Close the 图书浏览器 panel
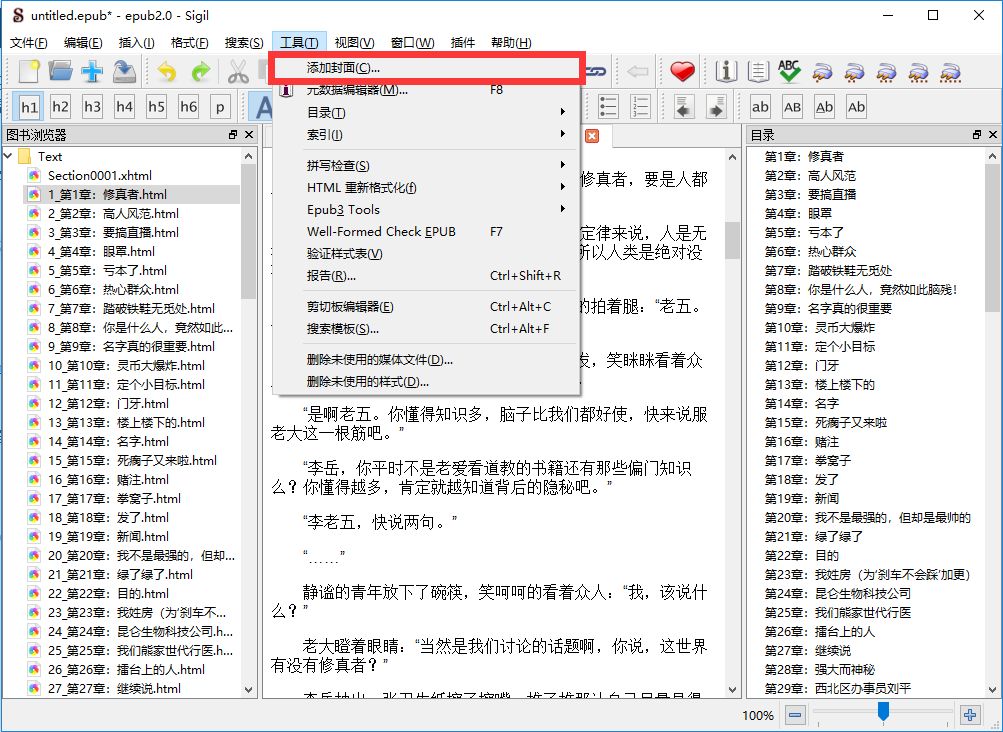This screenshot has width=1003, height=732. click(249, 134)
